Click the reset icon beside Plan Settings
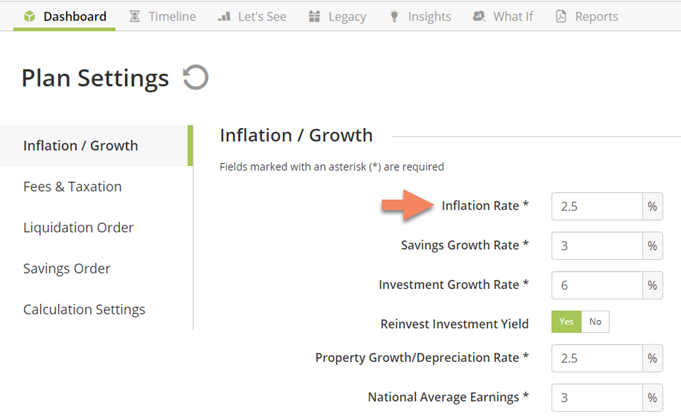Screen dimensions: 681x420 195,77
